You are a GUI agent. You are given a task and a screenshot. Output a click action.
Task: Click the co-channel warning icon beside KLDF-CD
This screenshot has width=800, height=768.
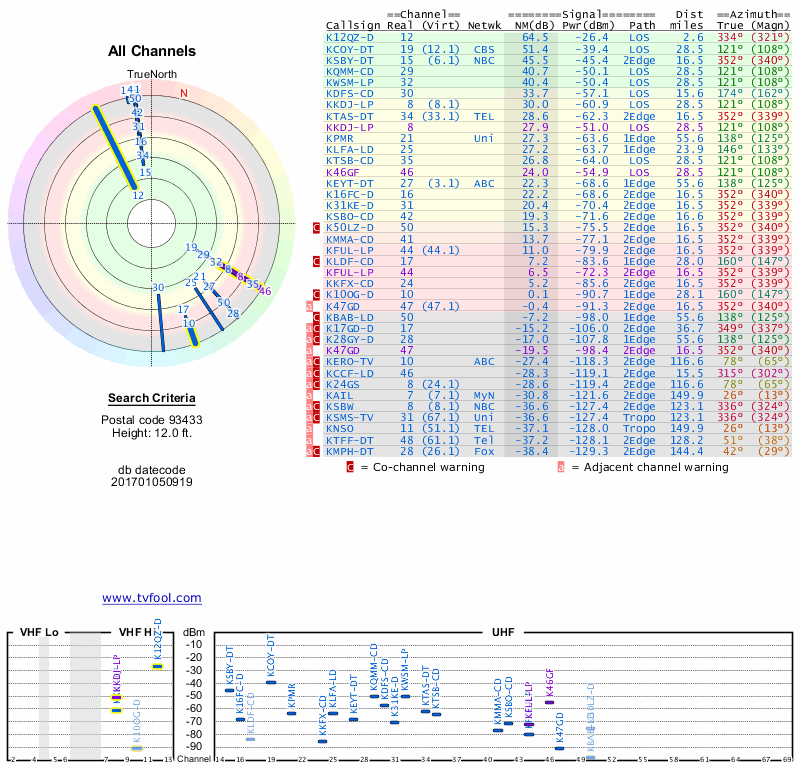click(x=316, y=261)
